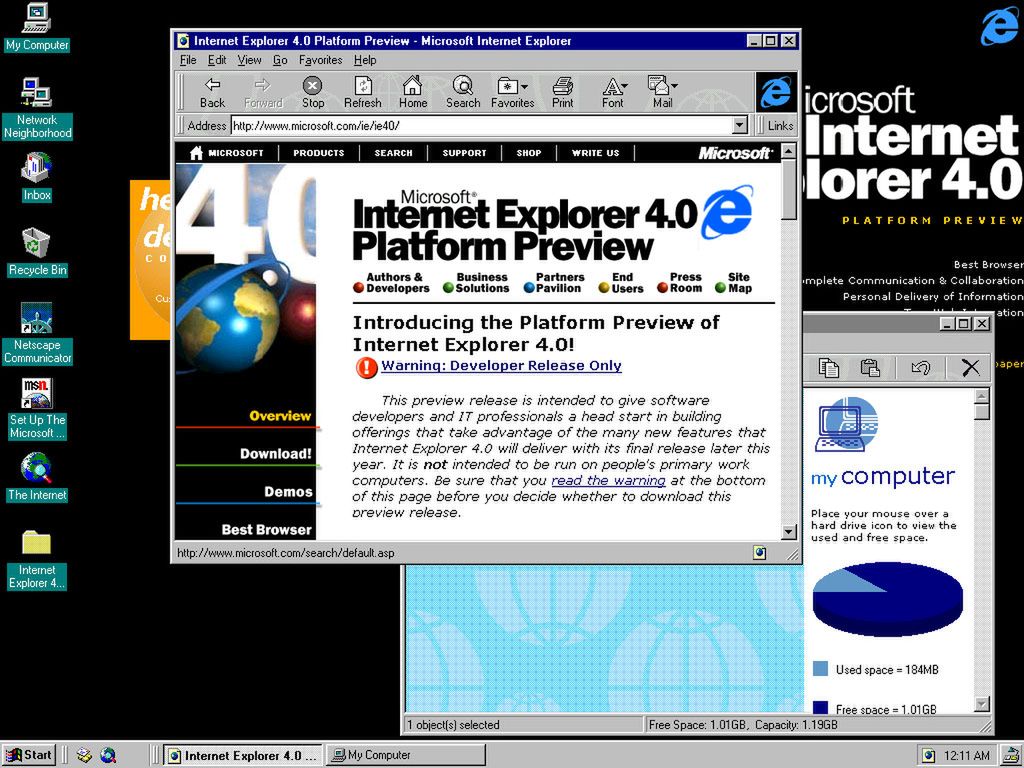Image resolution: width=1024 pixels, height=768 pixels.
Task: Refresh the current page
Action: click(362, 93)
